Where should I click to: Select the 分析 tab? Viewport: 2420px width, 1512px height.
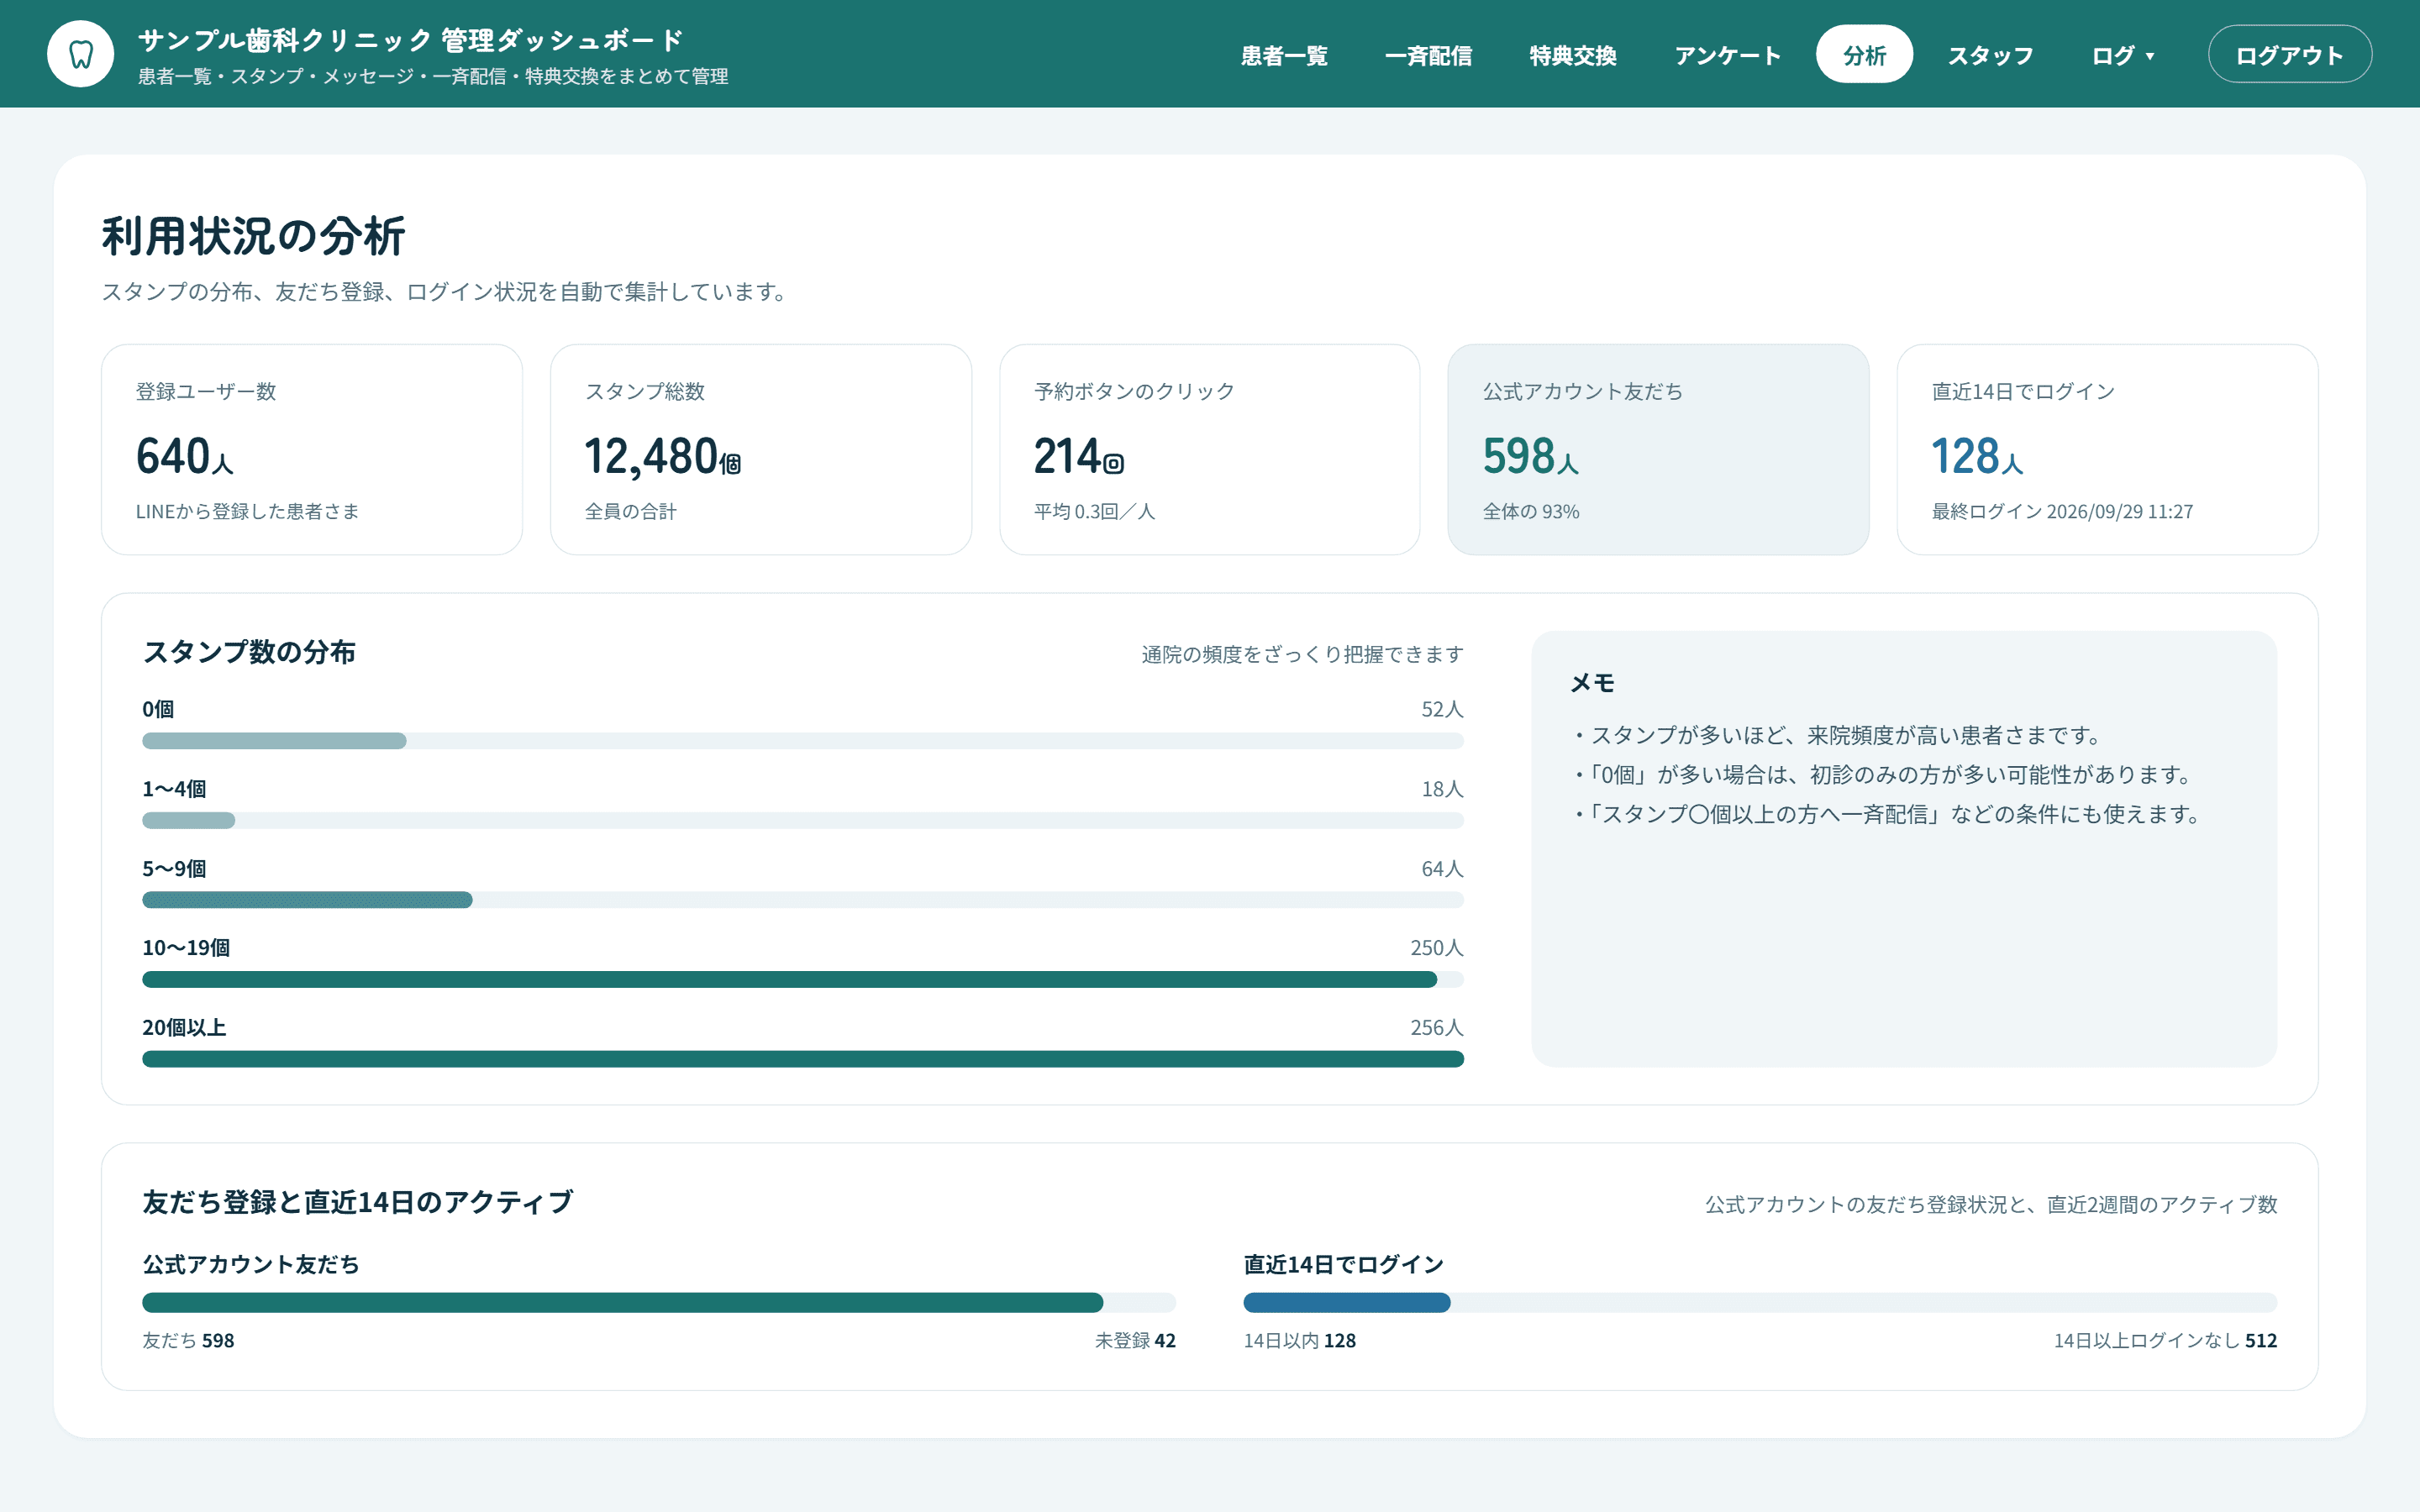[1864, 55]
